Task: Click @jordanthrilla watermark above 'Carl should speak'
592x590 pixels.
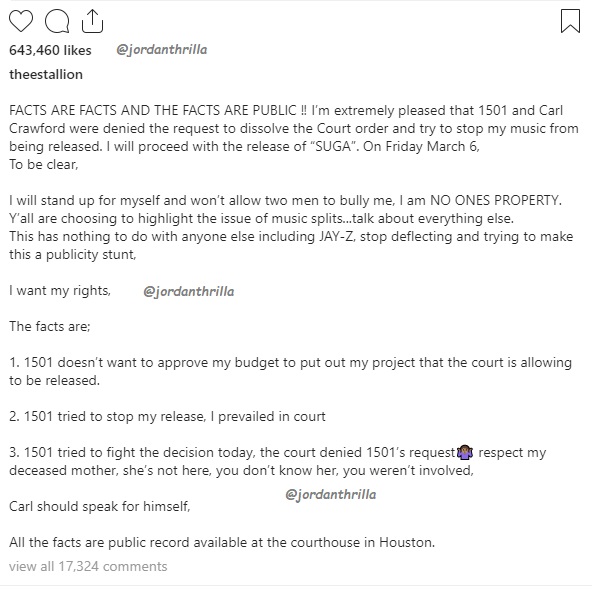Action: (x=331, y=494)
